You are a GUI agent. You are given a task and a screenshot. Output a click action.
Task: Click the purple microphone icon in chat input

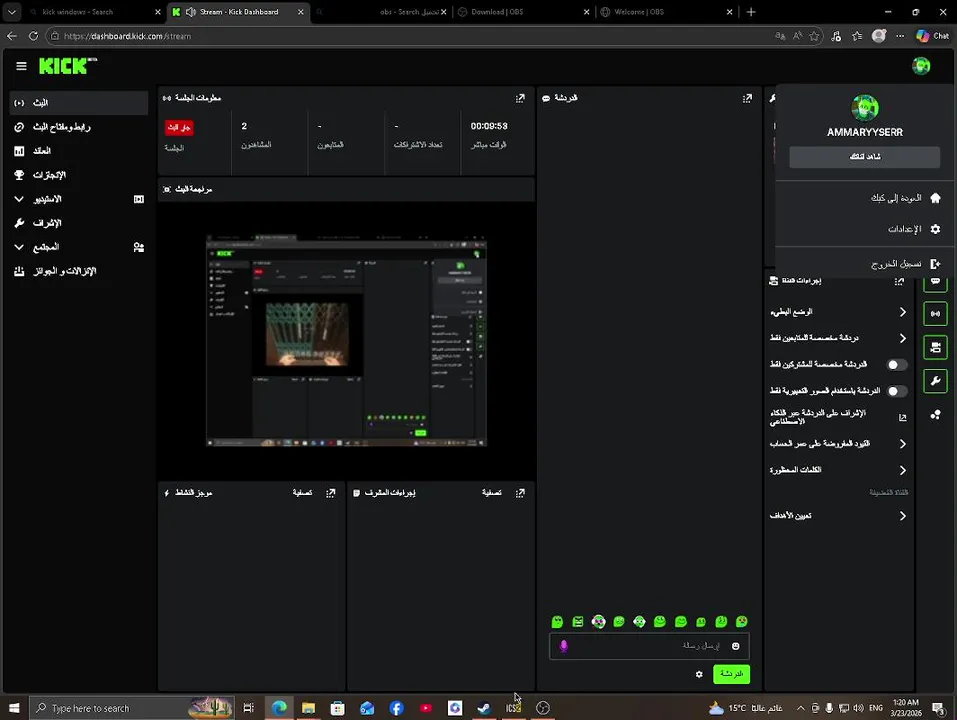563,646
